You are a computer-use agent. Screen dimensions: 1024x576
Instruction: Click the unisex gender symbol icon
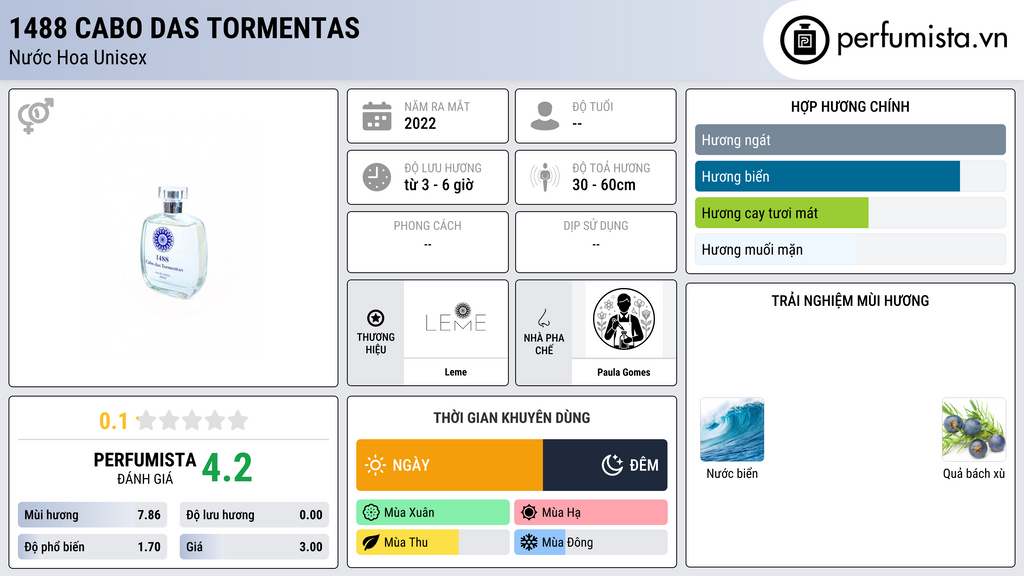[x=36, y=116]
